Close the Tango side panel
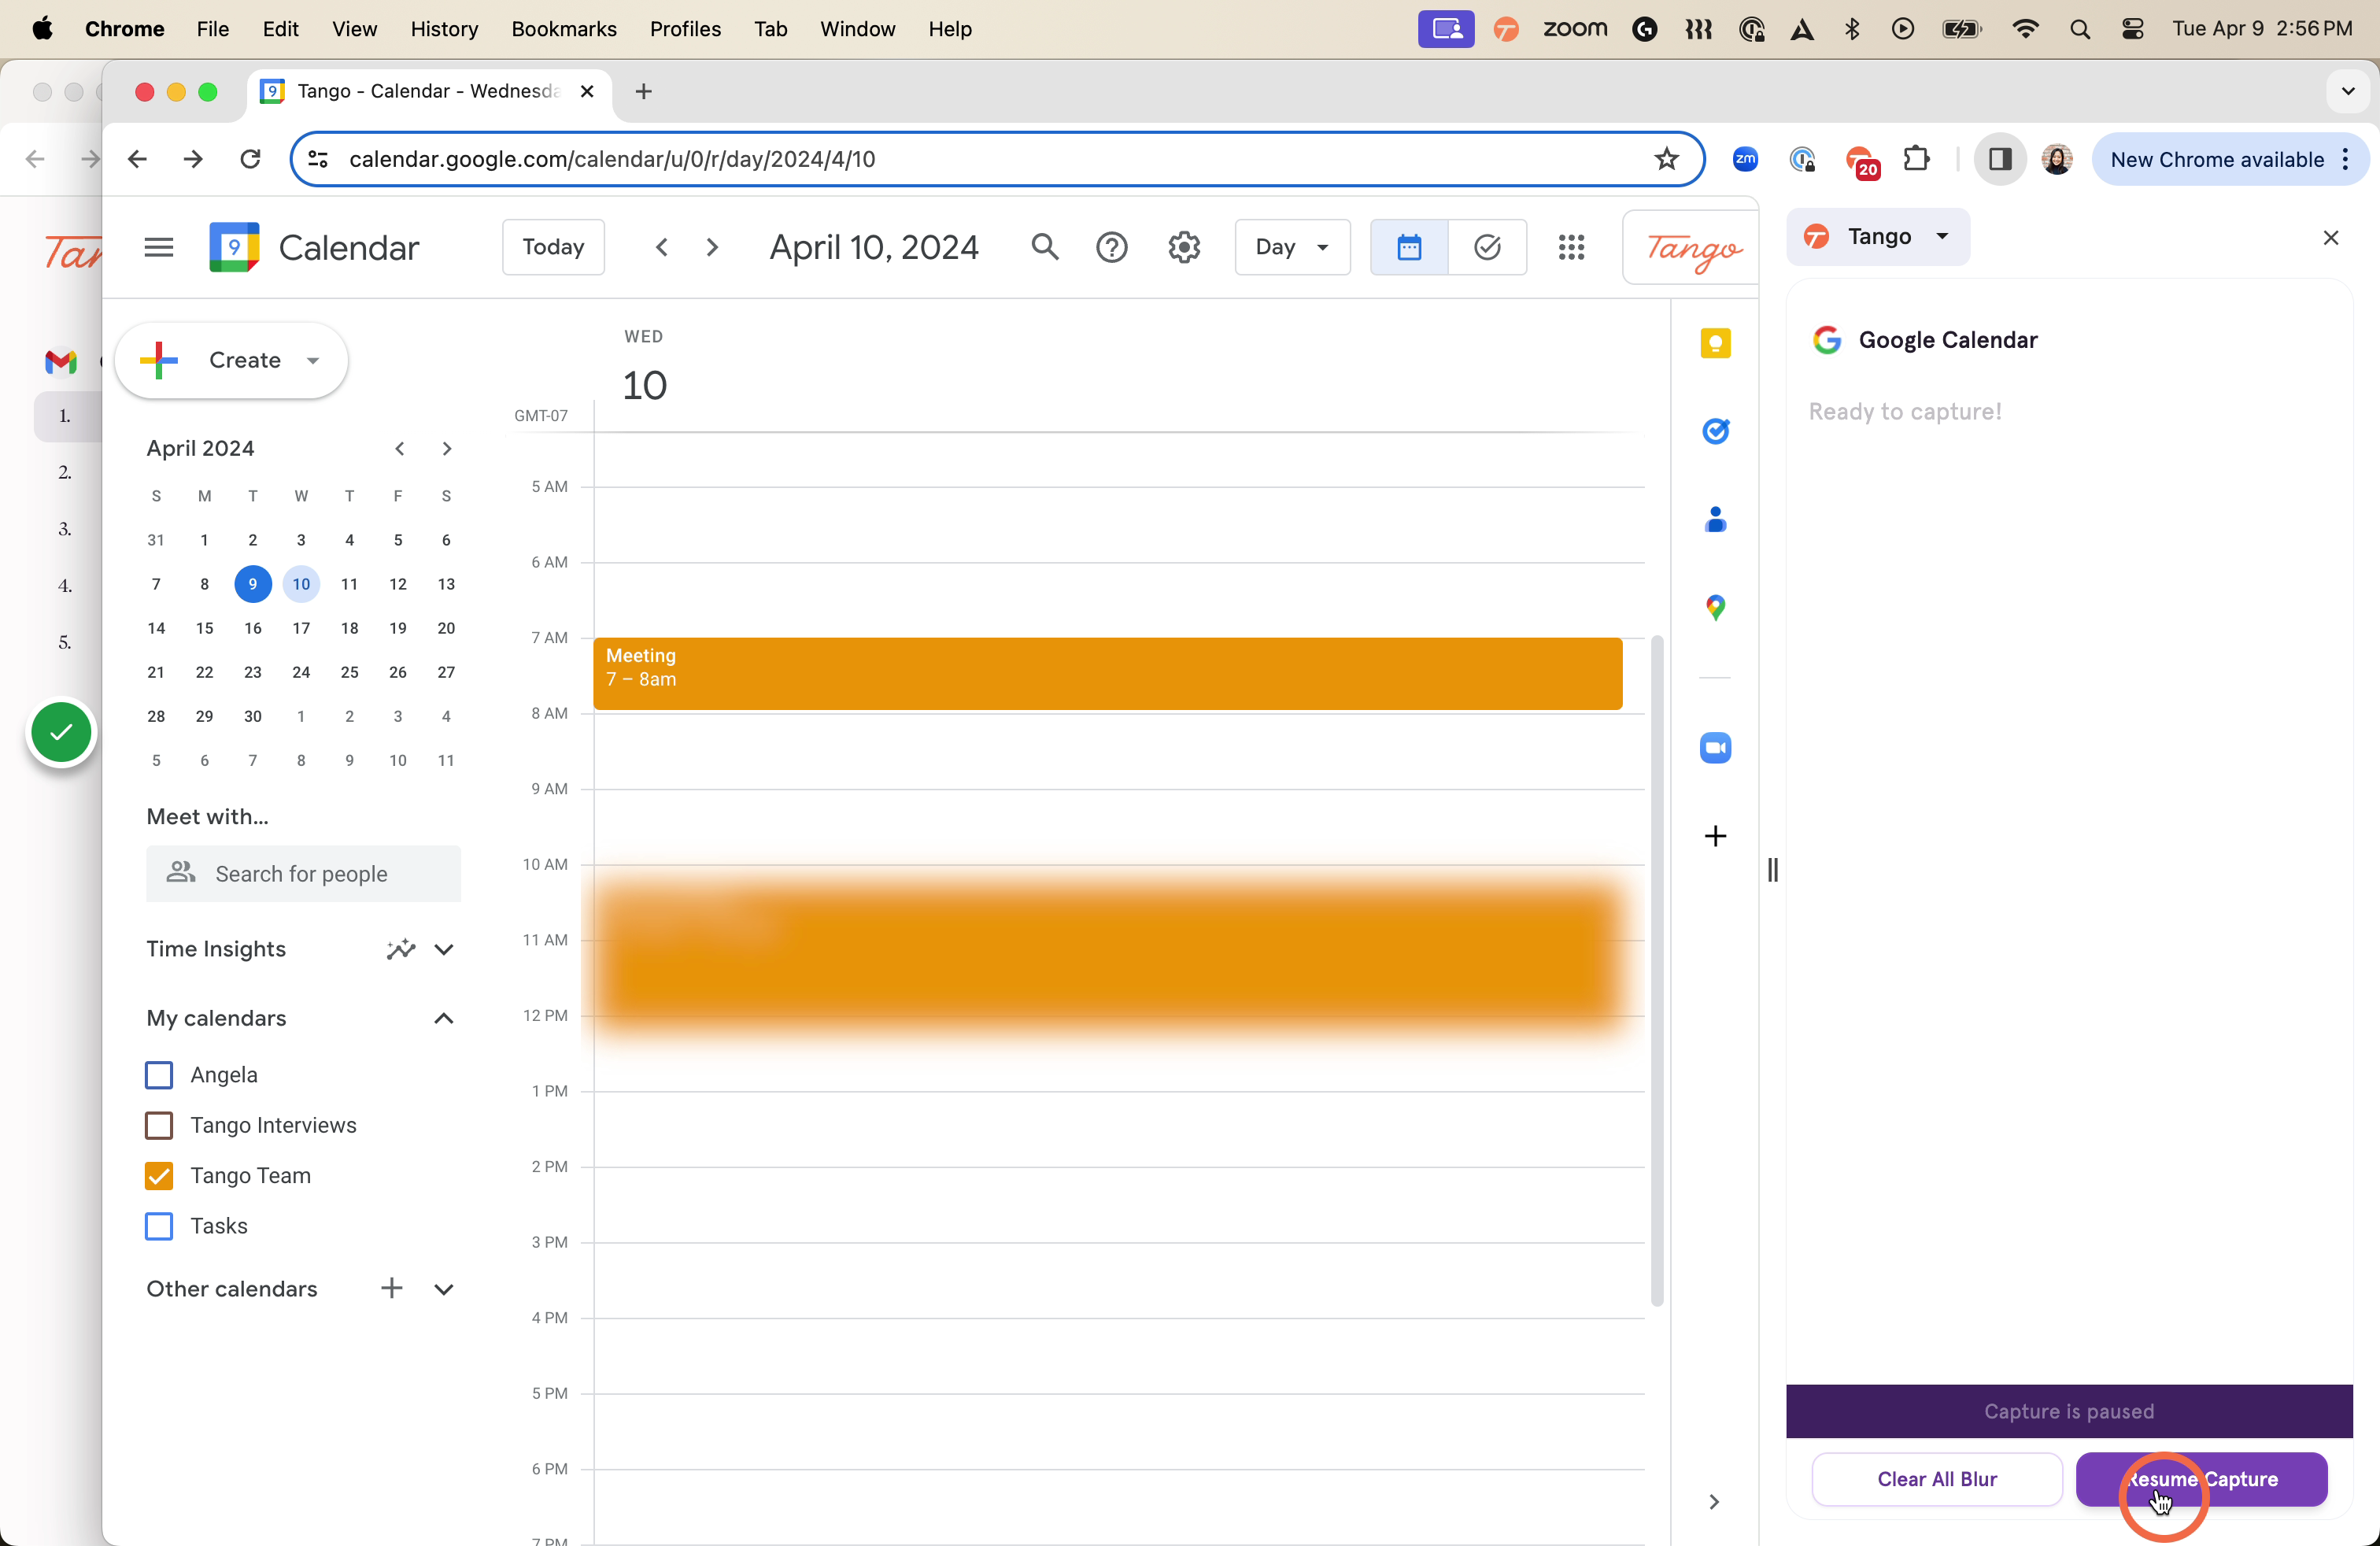Screen dimensions: 2380x1546 pyautogui.click(x=2331, y=237)
